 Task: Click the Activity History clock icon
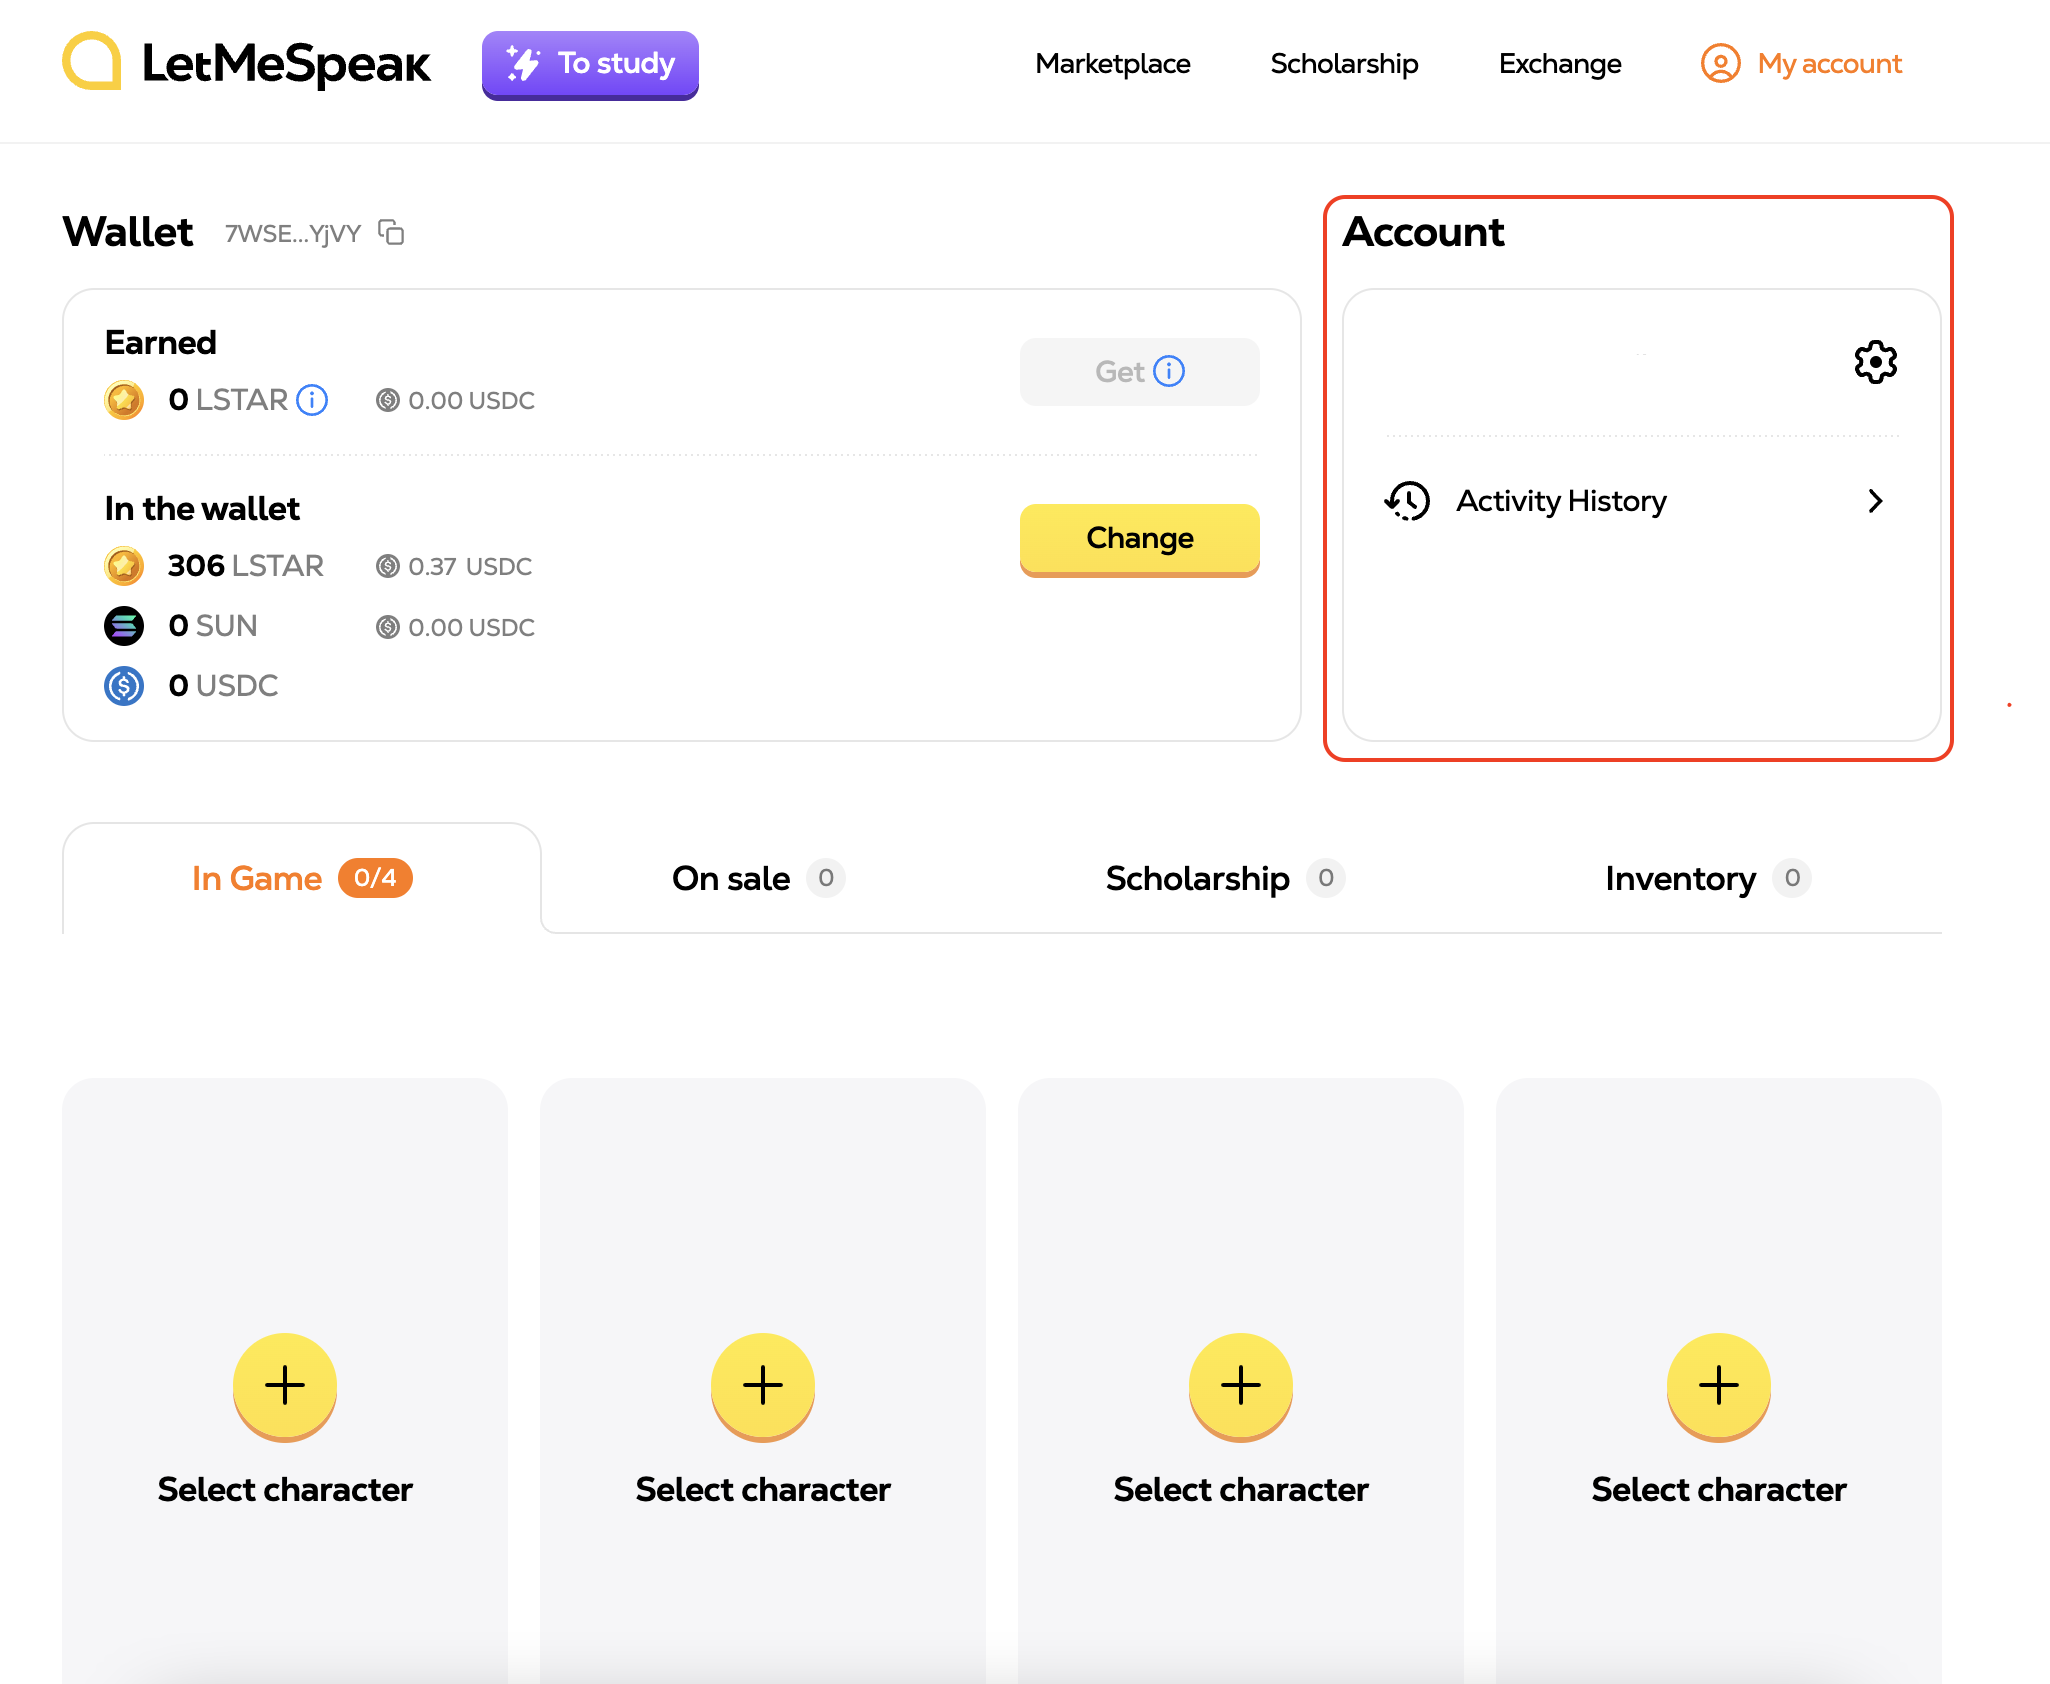(1408, 501)
